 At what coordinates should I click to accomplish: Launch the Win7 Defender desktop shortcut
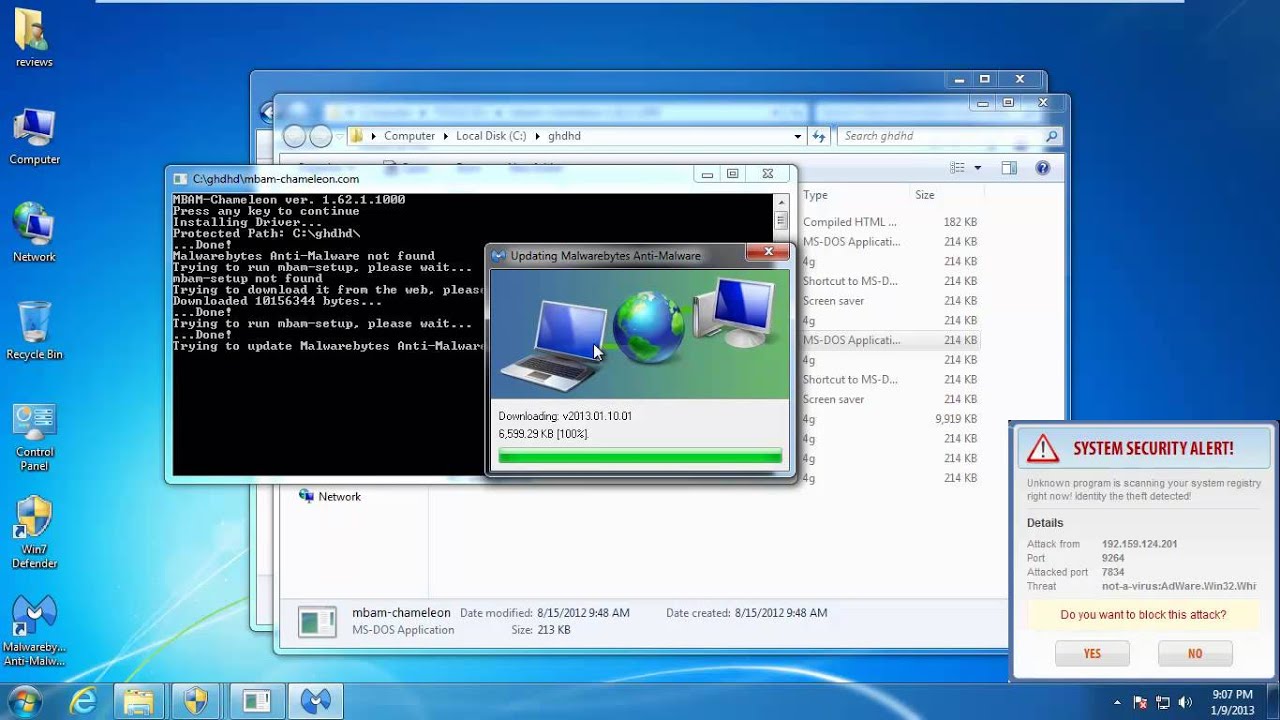pos(34,533)
